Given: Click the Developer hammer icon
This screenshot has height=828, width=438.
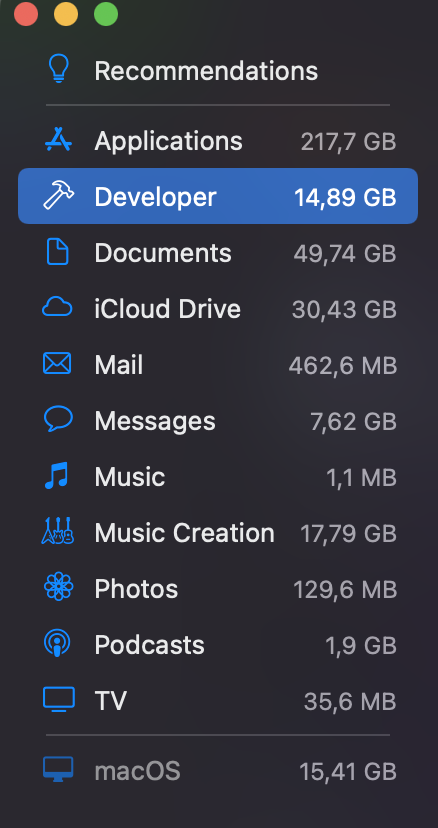Looking at the screenshot, I should click(58, 196).
